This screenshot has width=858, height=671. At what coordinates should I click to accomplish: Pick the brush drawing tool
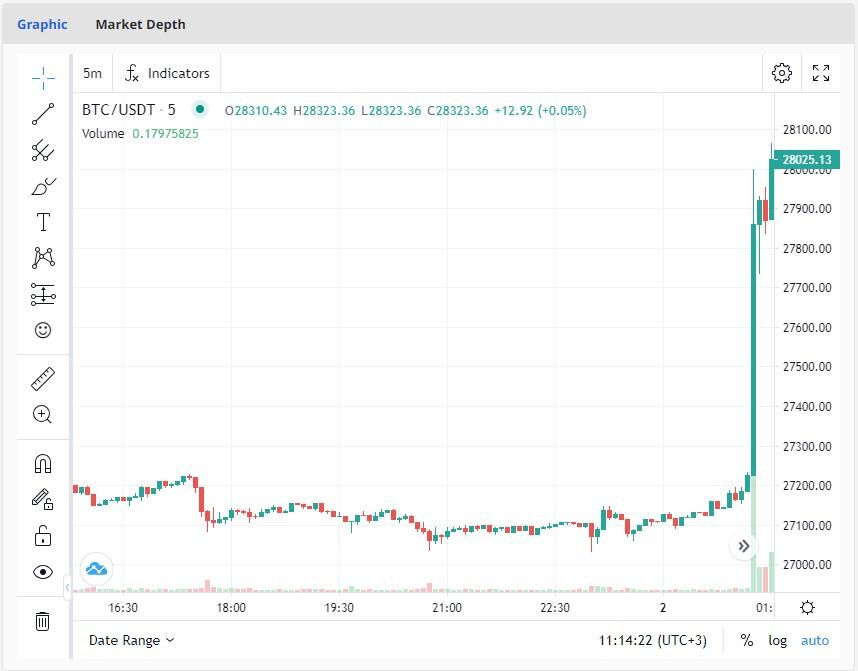coord(43,186)
